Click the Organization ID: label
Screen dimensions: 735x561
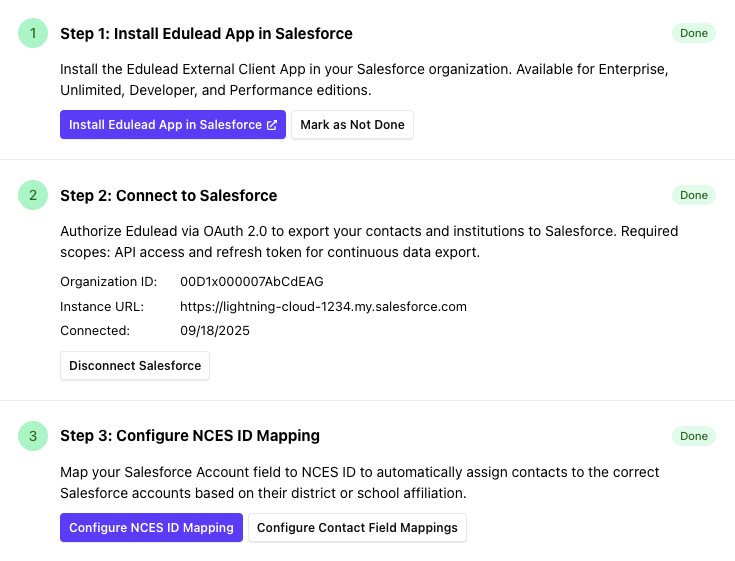109,282
